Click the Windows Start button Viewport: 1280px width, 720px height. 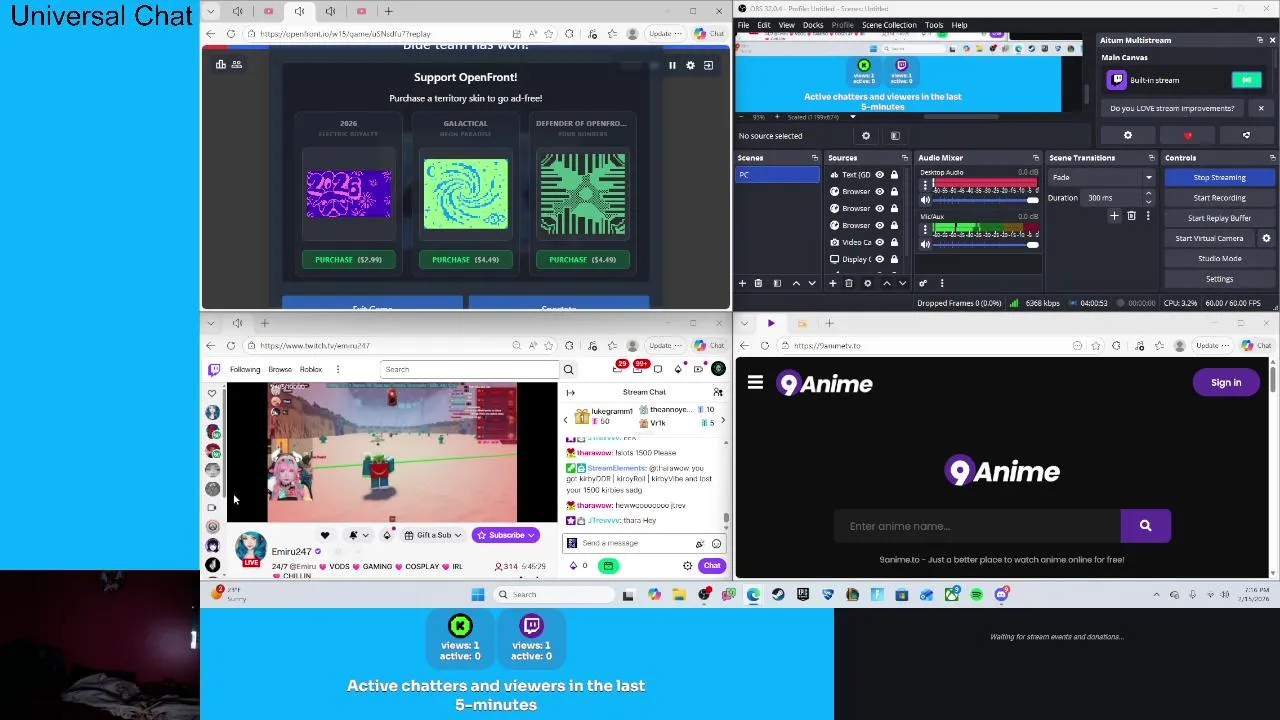(478, 595)
